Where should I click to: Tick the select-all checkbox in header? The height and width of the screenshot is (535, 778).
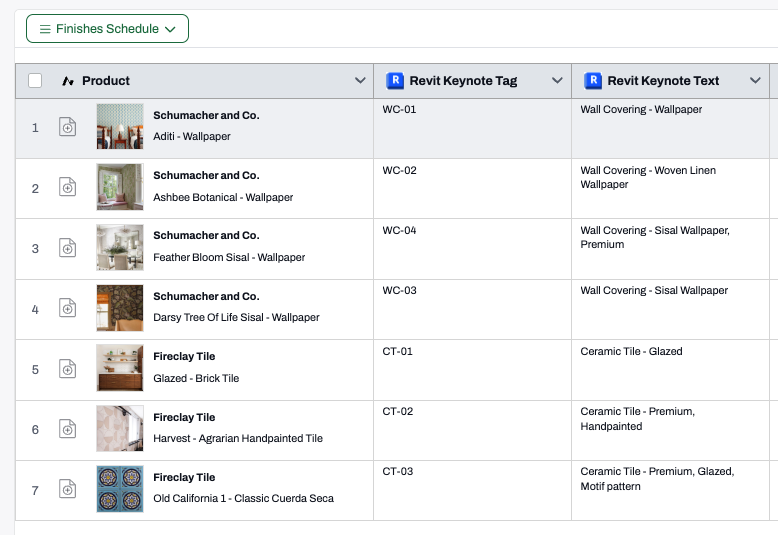(35, 80)
